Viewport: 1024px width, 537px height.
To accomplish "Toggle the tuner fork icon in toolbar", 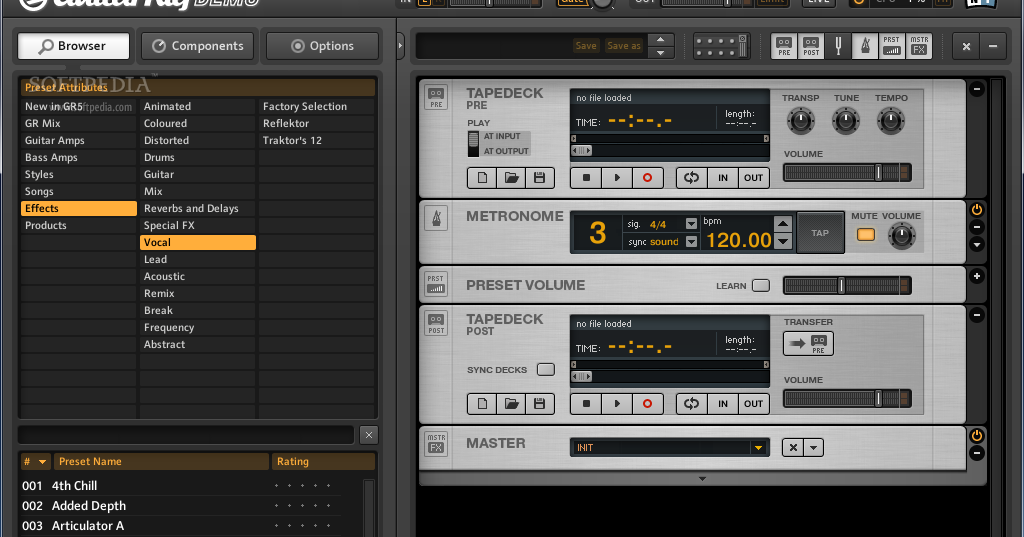I will 838,46.
